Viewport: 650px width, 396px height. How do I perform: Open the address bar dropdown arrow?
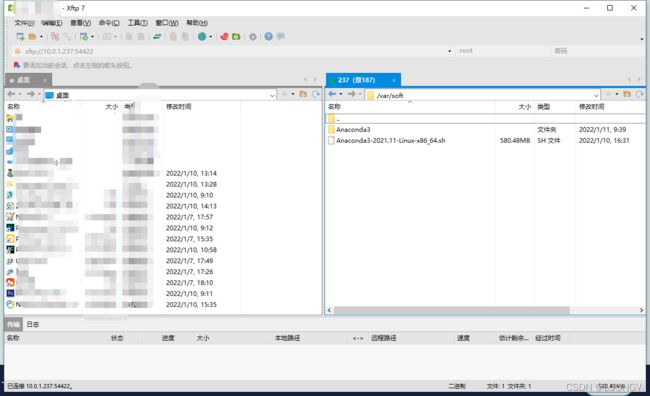tap(450, 51)
